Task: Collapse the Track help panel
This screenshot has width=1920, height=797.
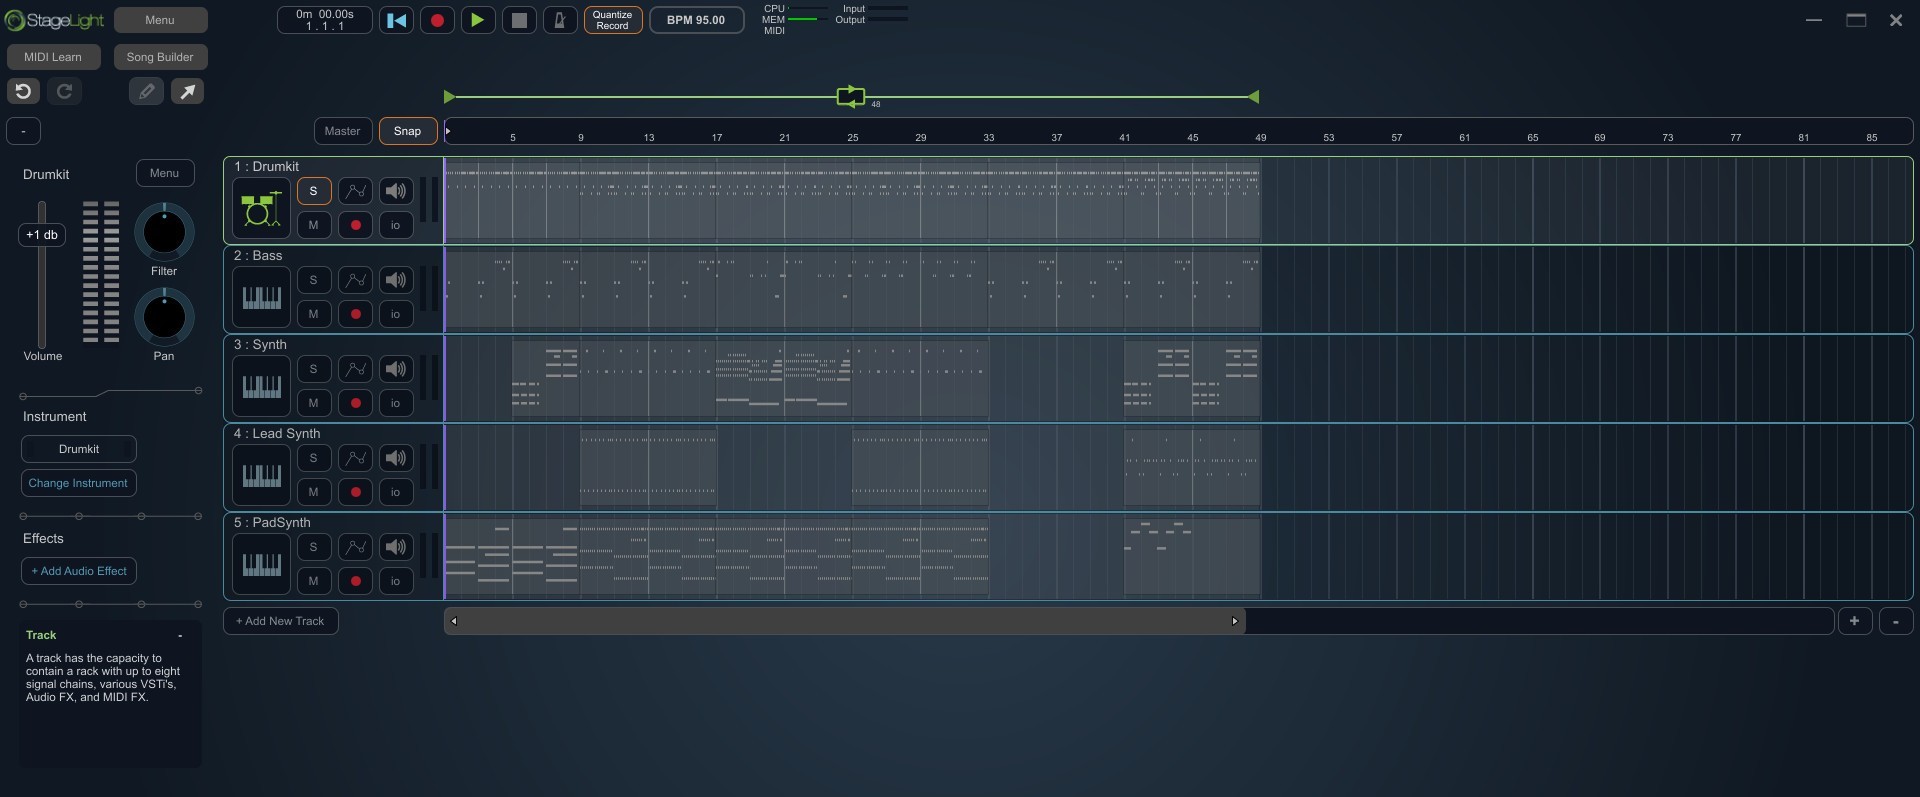Action: (x=180, y=636)
